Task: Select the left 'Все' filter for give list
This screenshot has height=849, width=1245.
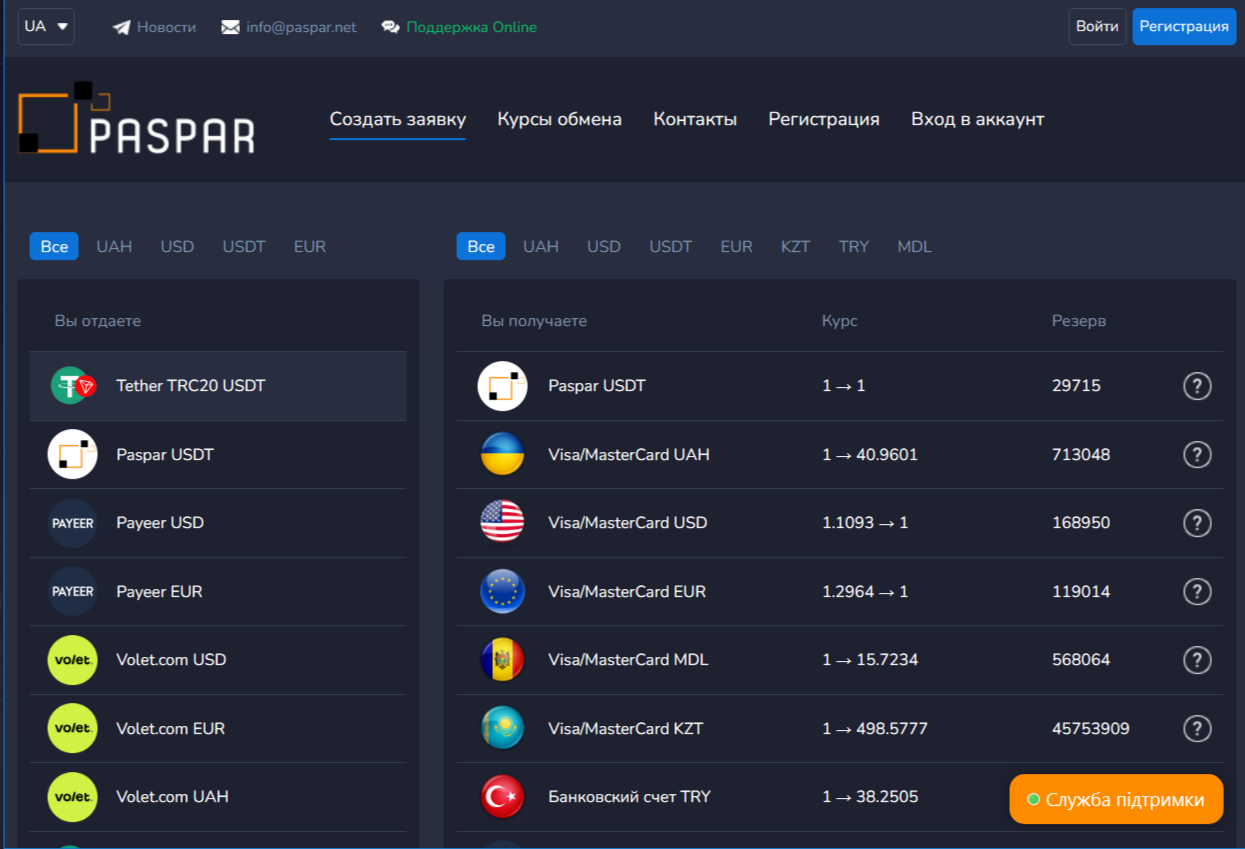Action: click(54, 247)
